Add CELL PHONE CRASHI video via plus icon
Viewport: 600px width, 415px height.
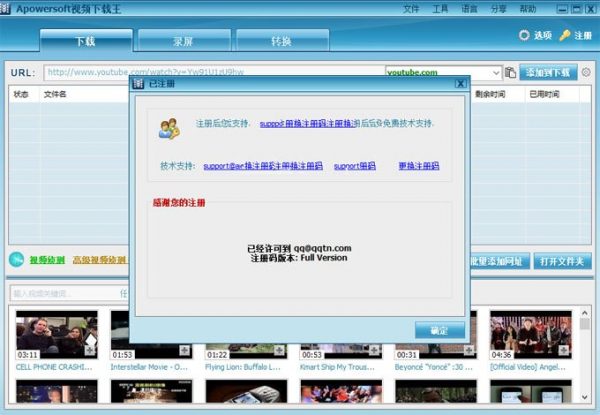pyautogui.click(x=90, y=350)
